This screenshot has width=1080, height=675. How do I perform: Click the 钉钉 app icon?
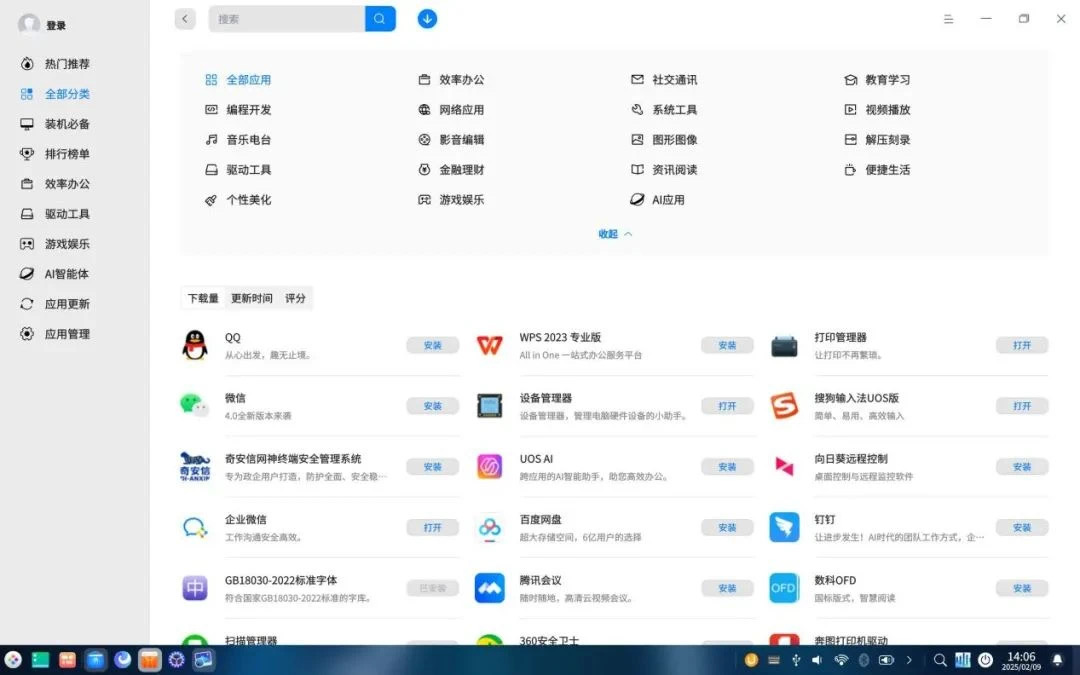pyautogui.click(x=784, y=528)
